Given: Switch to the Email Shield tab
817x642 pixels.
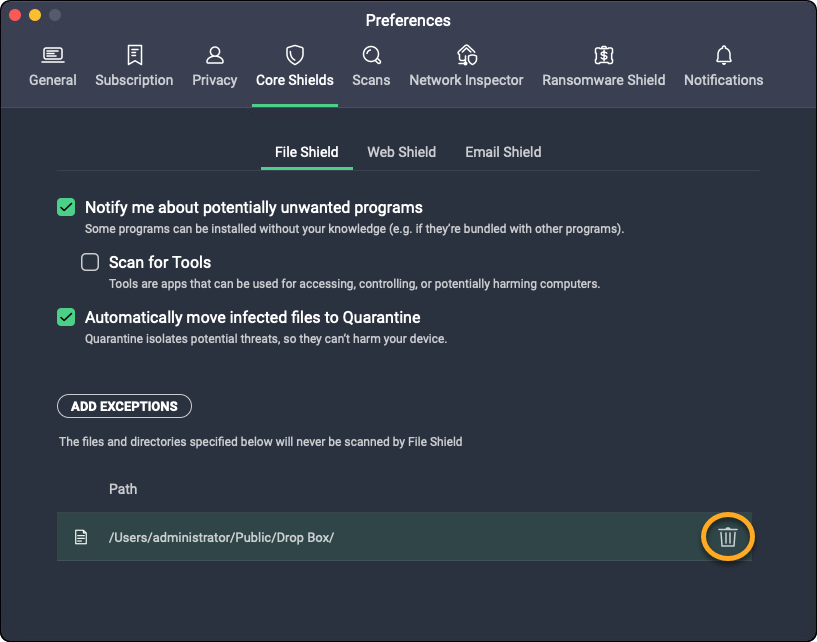Looking at the screenshot, I should 503,152.
